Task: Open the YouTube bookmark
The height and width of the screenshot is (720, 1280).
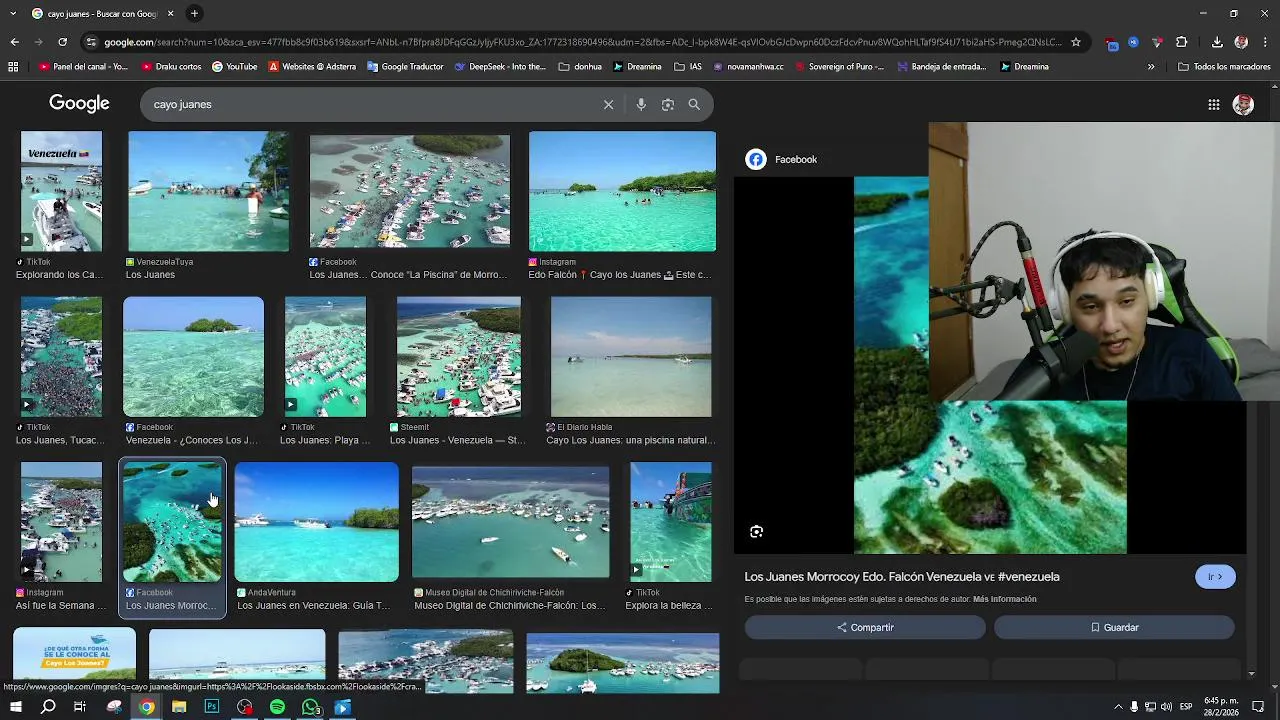Action: (x=234, y=67)
